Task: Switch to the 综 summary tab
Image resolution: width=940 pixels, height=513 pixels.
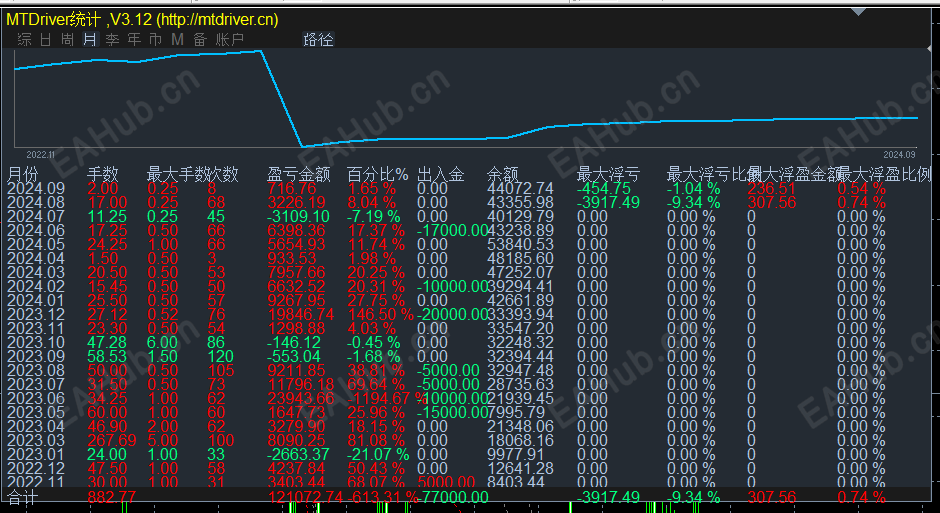Action: click(25, 40)
